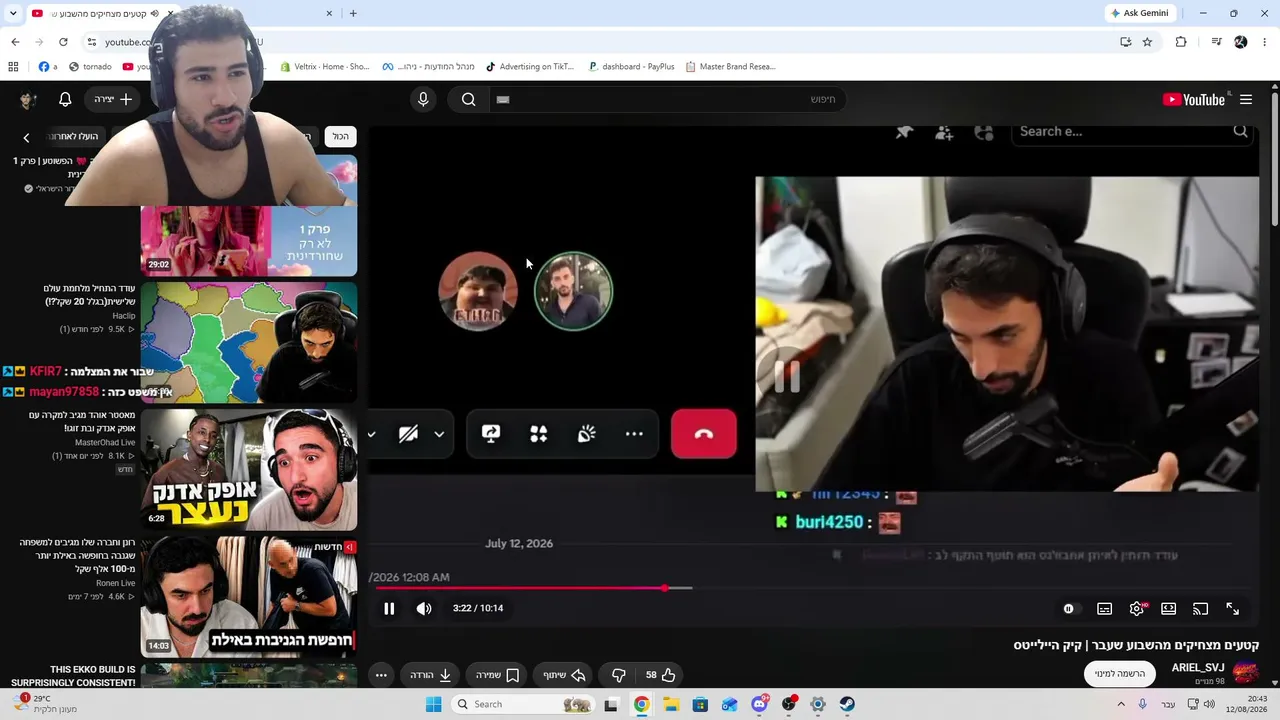Show more filter chips with the arrow

(27, 137)
